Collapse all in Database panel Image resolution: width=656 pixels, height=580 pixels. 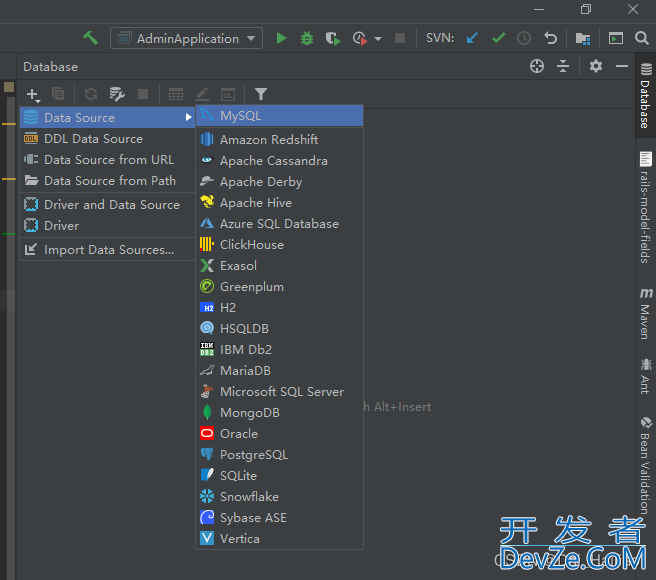tap(563, 66)
